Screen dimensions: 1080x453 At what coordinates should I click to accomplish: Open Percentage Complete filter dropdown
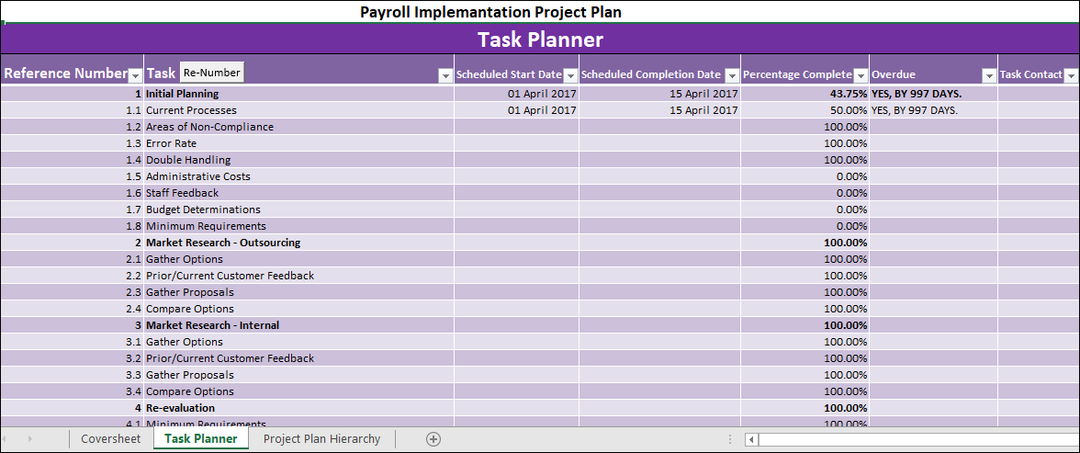click(x=860, y=76)
